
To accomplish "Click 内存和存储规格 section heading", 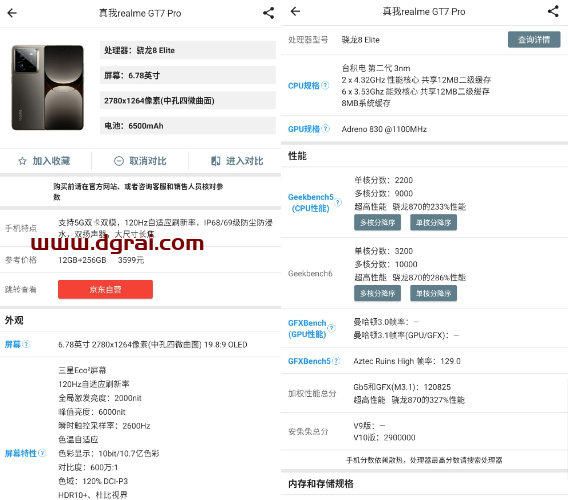I will click(x=321, y=484).
